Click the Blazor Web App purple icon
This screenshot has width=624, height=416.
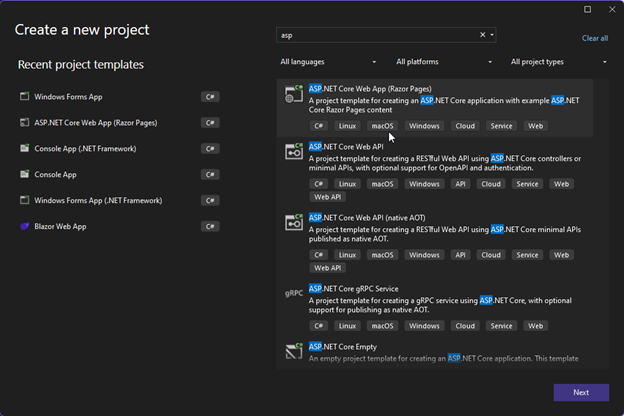pos(25,226)
